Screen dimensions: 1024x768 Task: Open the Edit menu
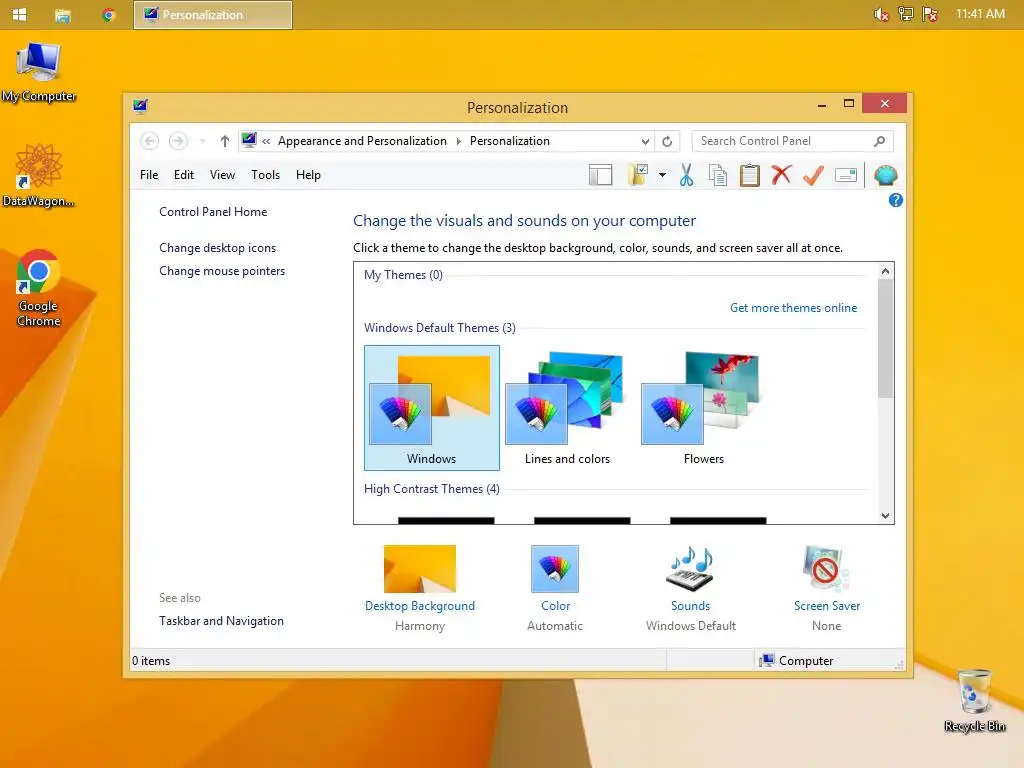[x=184, y=175]
